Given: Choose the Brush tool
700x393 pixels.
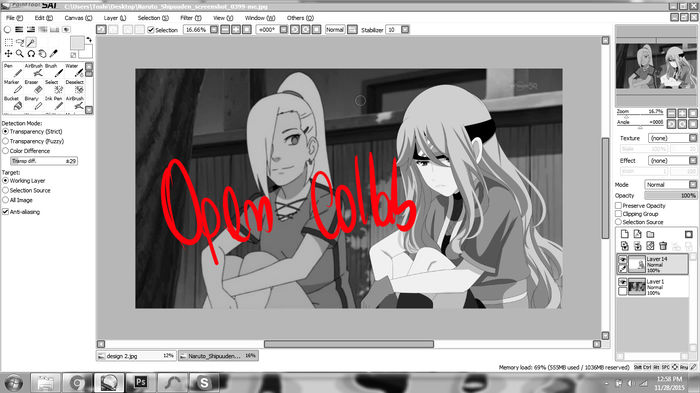Looking at the screenshot, I should 54,70.
